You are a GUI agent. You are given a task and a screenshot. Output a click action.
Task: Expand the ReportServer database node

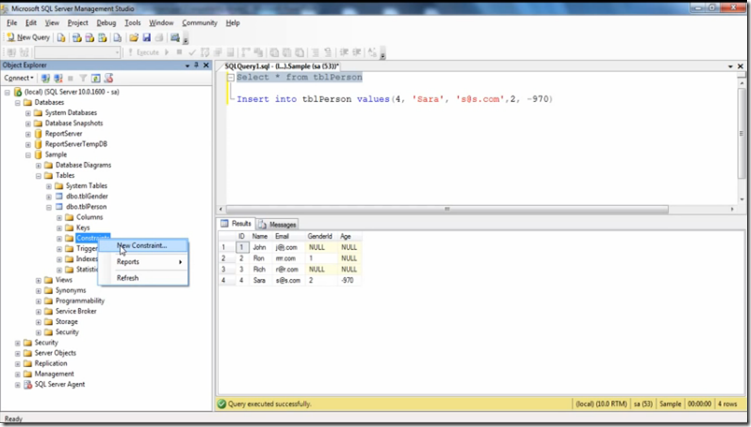point(28,134)
